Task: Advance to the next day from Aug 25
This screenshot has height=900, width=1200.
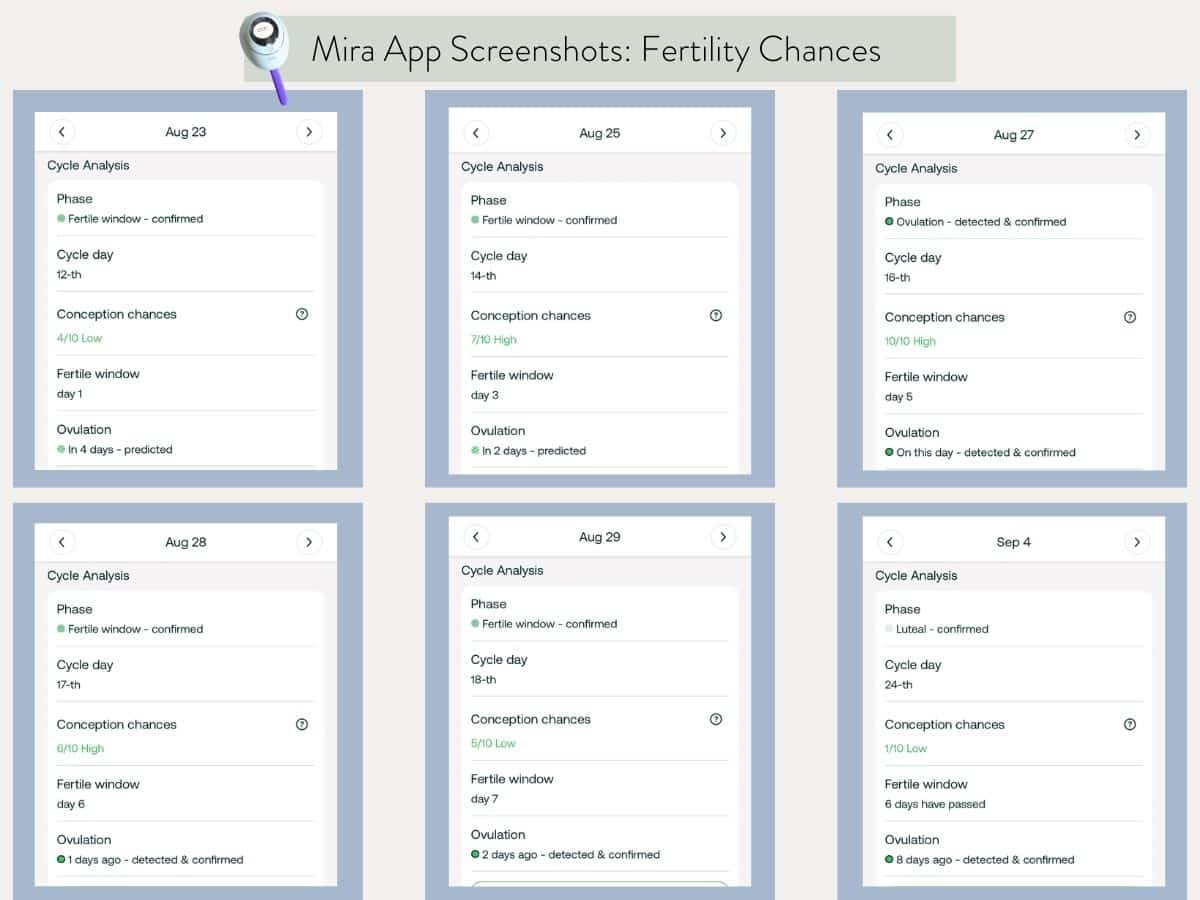Action: 723,132
